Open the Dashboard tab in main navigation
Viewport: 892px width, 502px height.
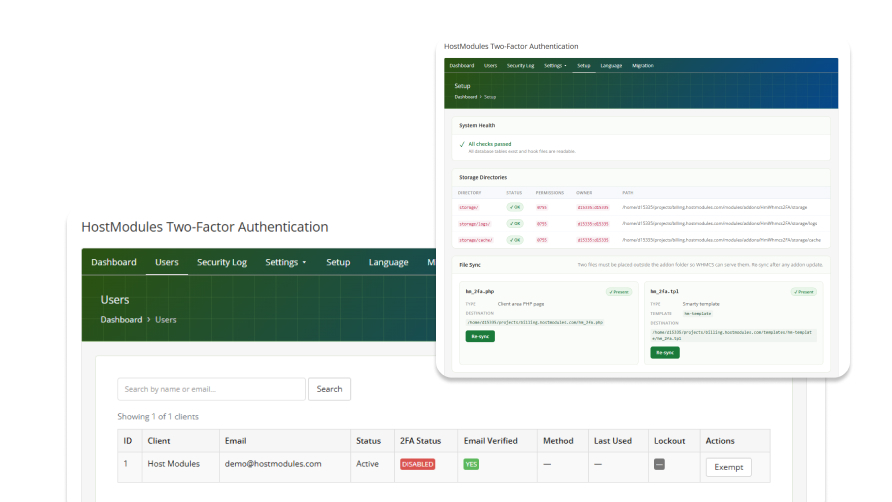click(114, 262)
